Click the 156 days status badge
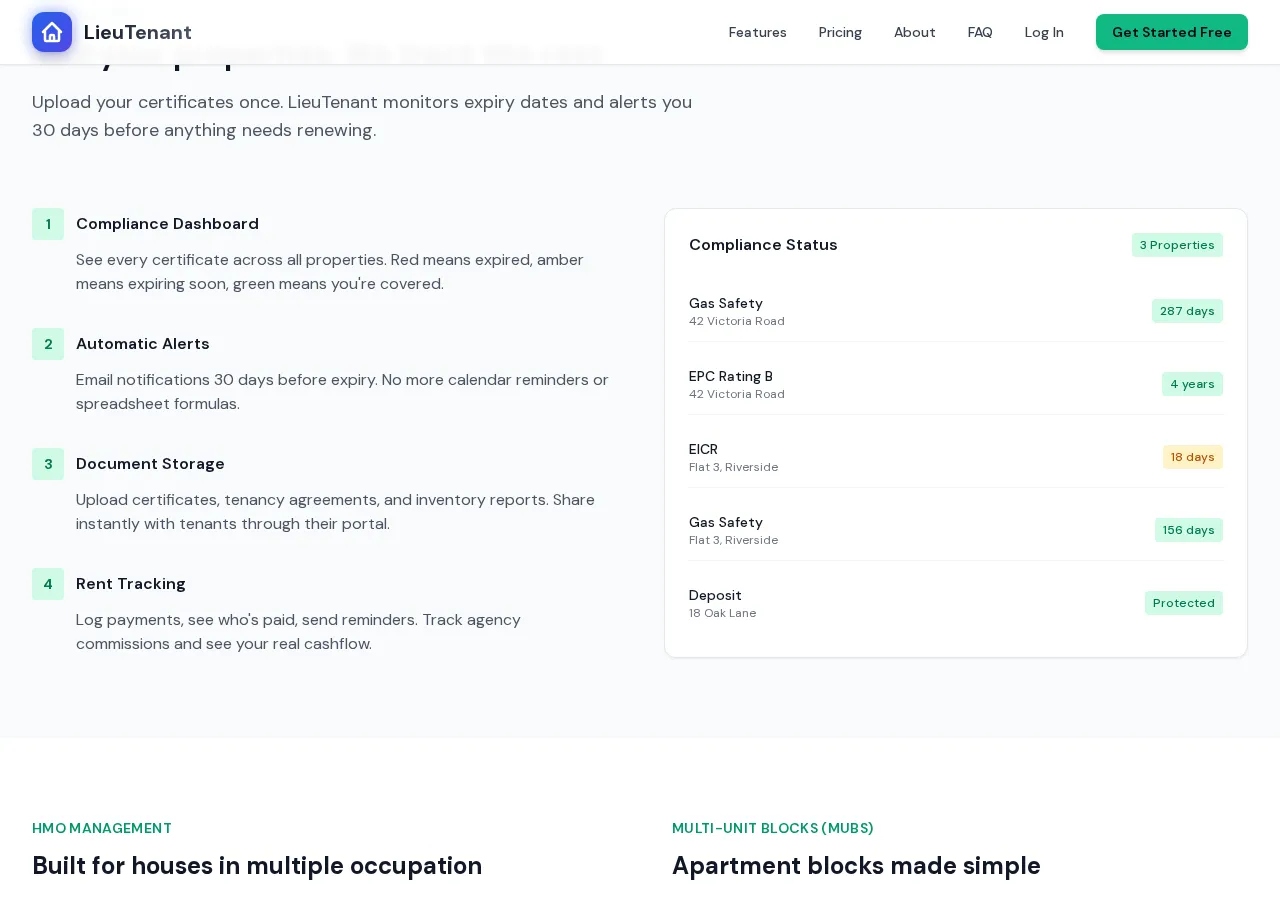The image size is (1280, 900). [1188, 530]
